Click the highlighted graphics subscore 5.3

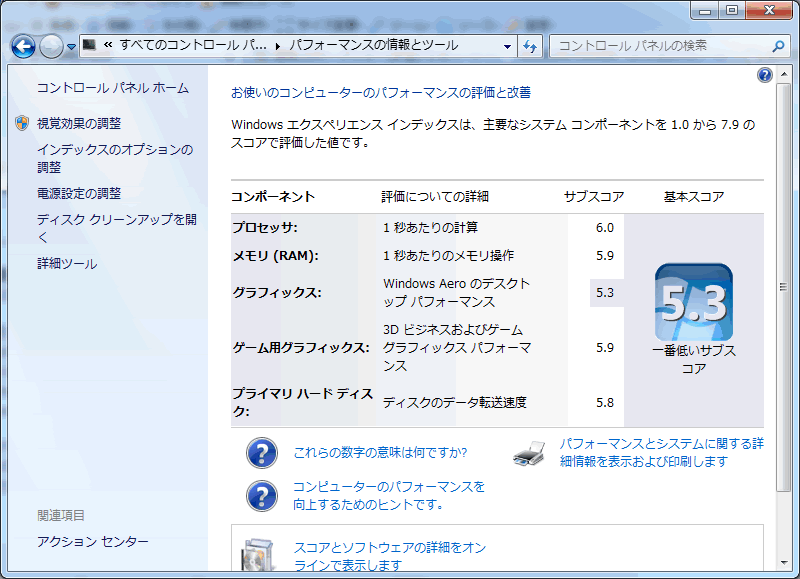click(605, 293)
